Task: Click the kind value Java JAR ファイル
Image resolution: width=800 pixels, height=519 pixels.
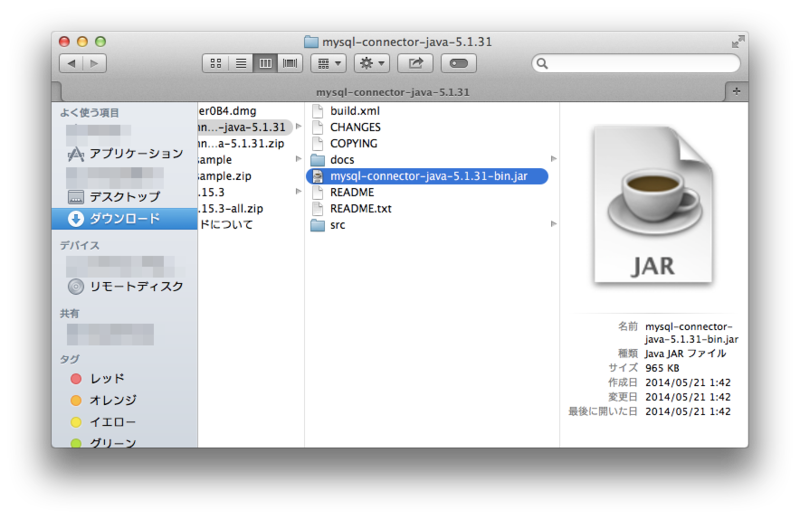Action: [x=685, y=354]
